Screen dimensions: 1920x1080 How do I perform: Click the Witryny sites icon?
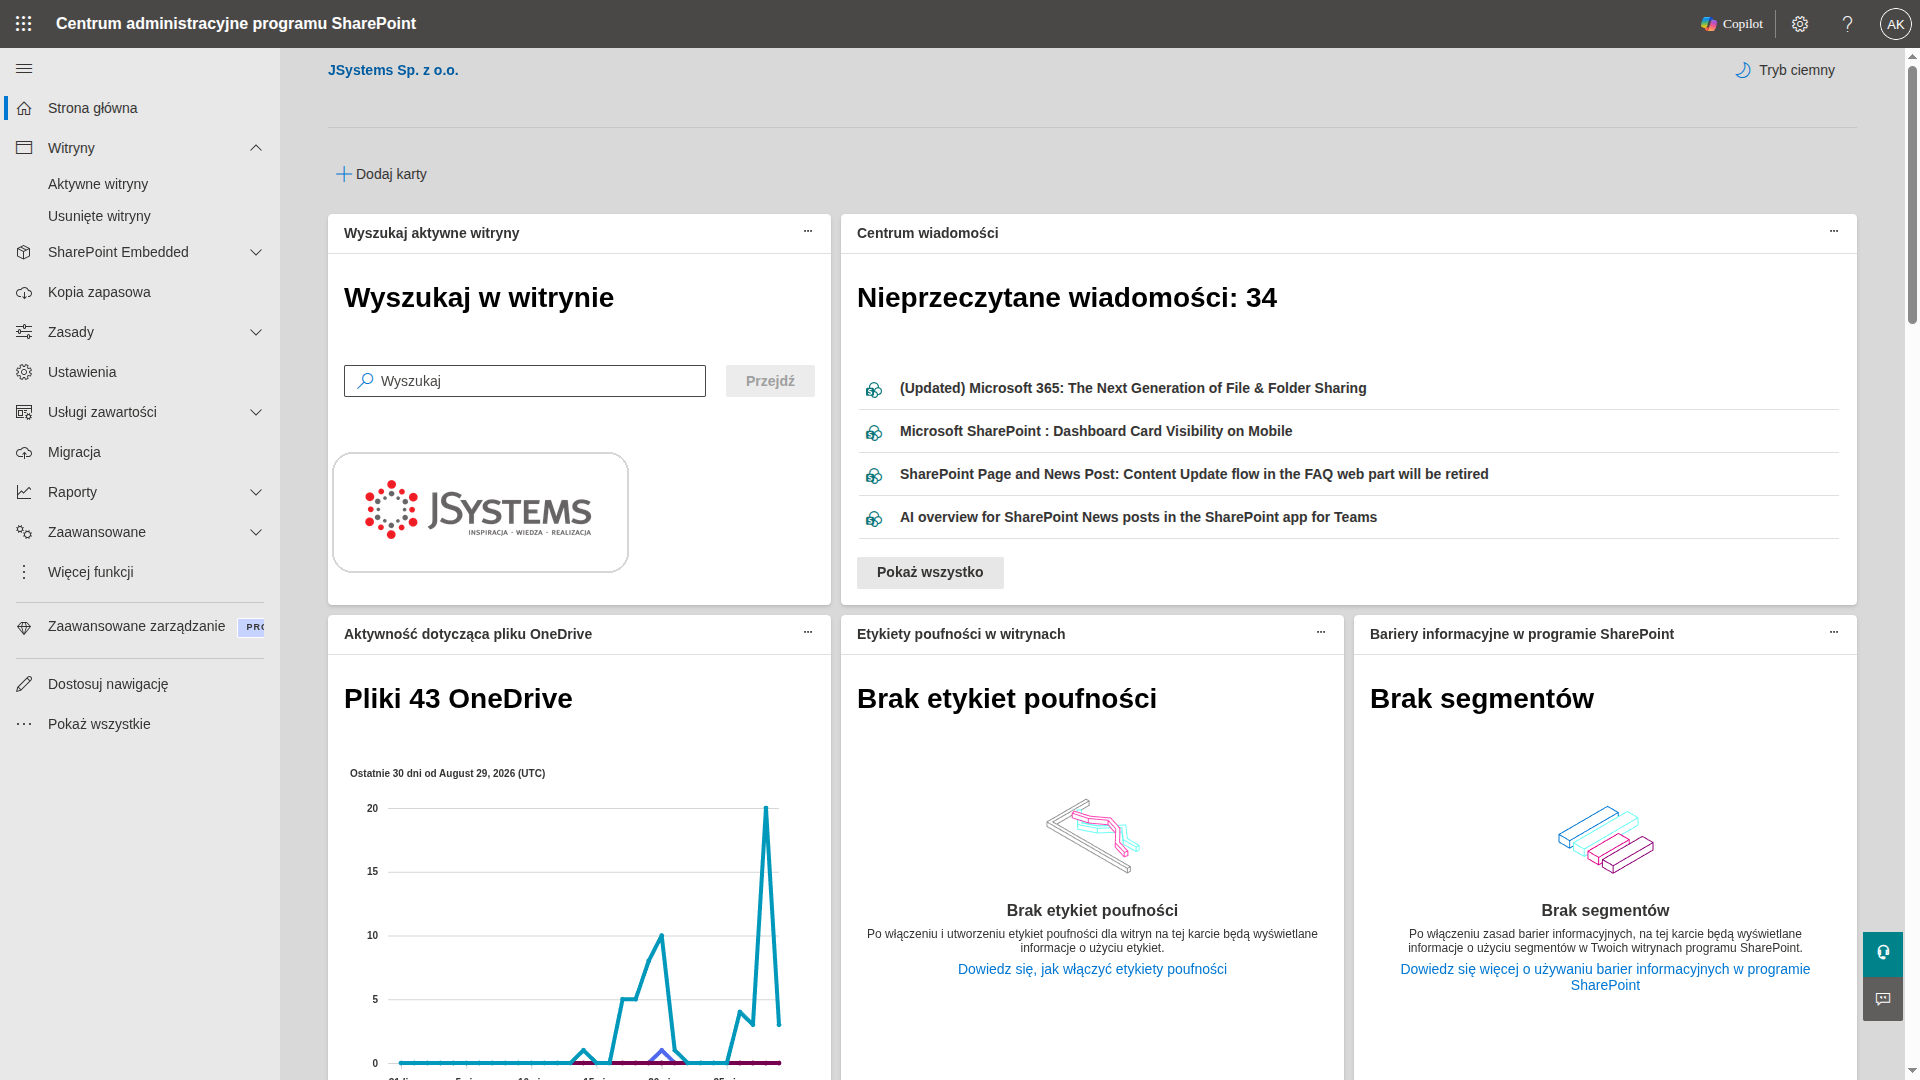(x=25, y=148)
